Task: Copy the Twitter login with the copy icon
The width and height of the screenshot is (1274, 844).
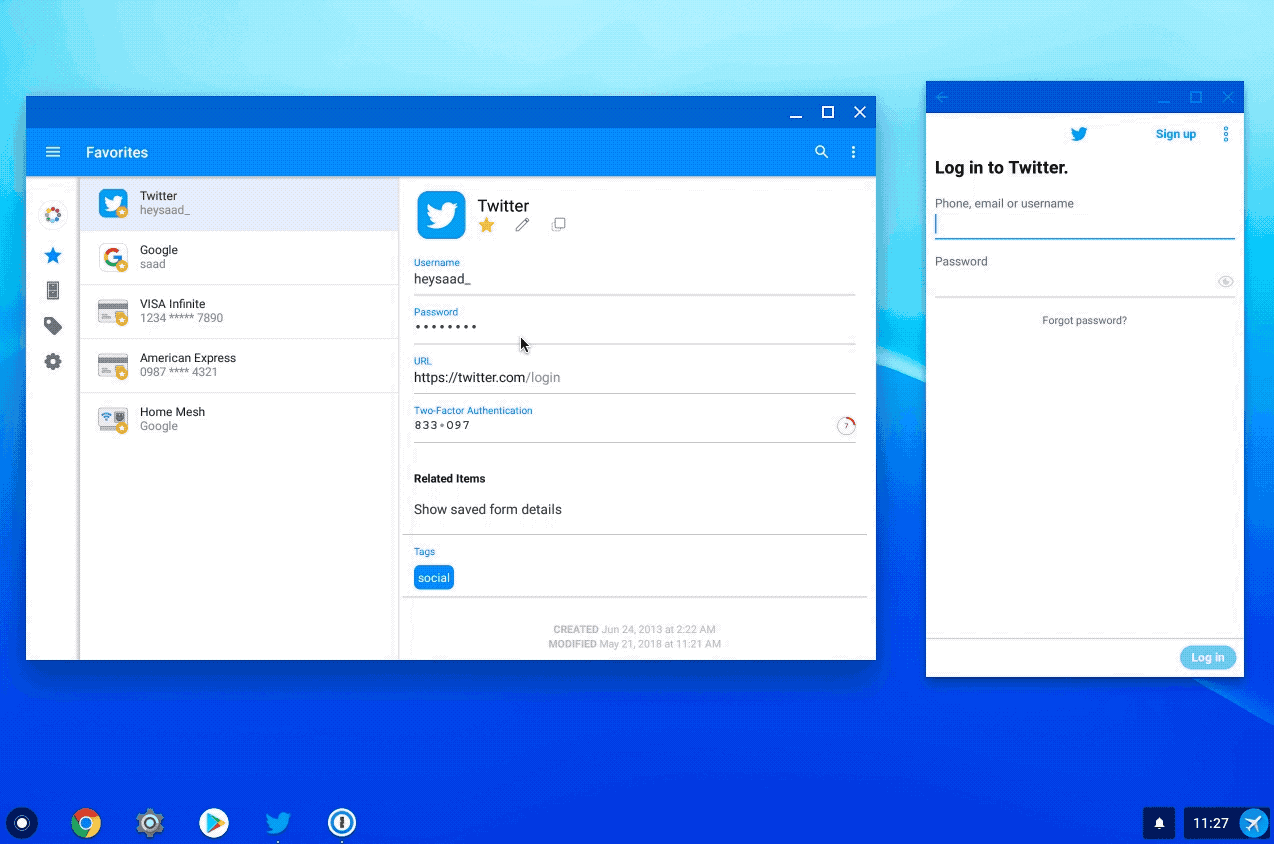Action: pyautogui.click(x=558, y=224)
